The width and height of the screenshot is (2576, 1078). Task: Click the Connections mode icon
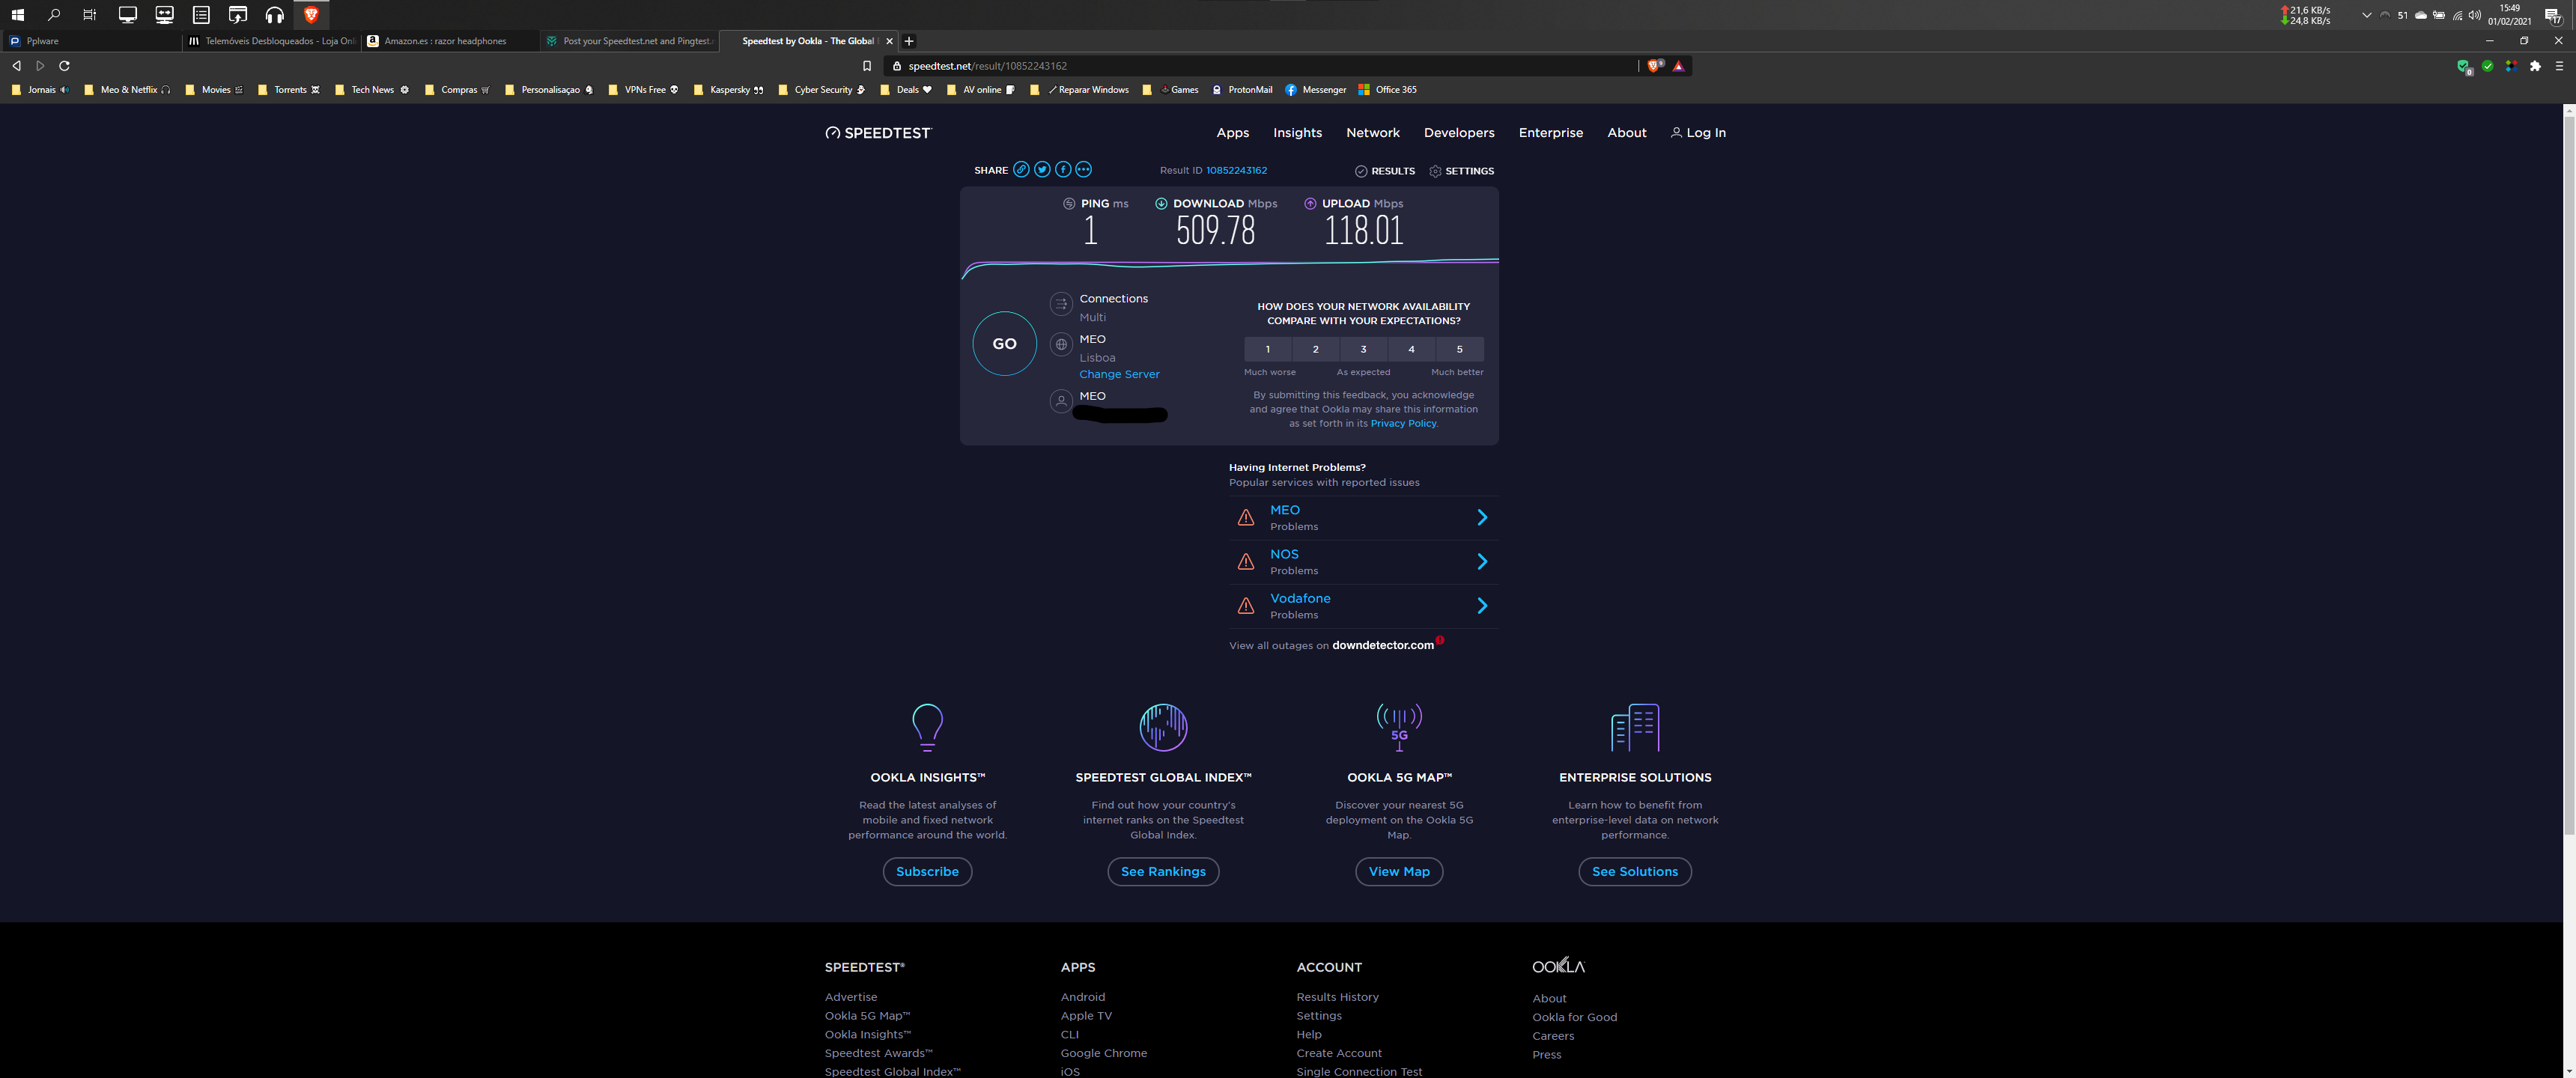click(x=1061, y=304)
